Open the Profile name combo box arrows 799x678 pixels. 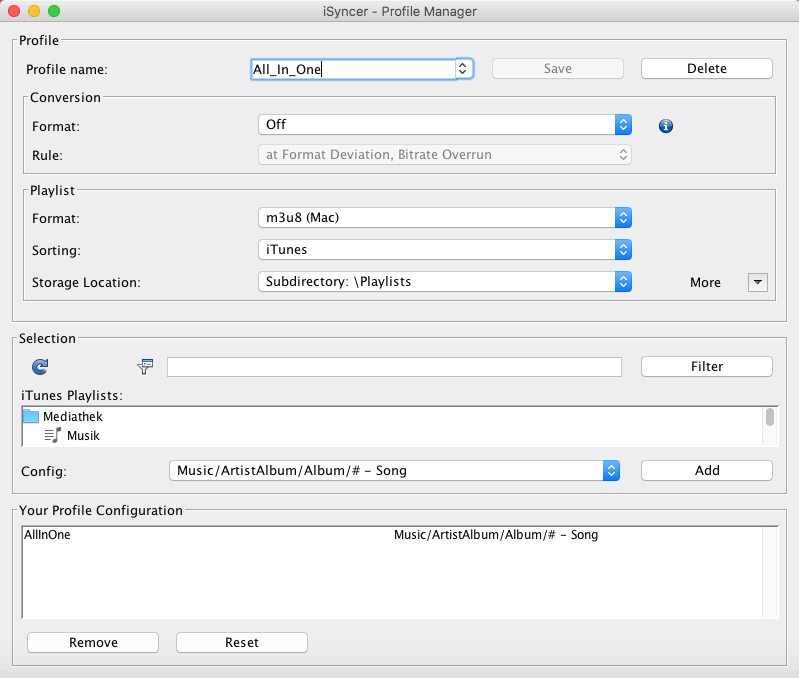click(463, 69)
